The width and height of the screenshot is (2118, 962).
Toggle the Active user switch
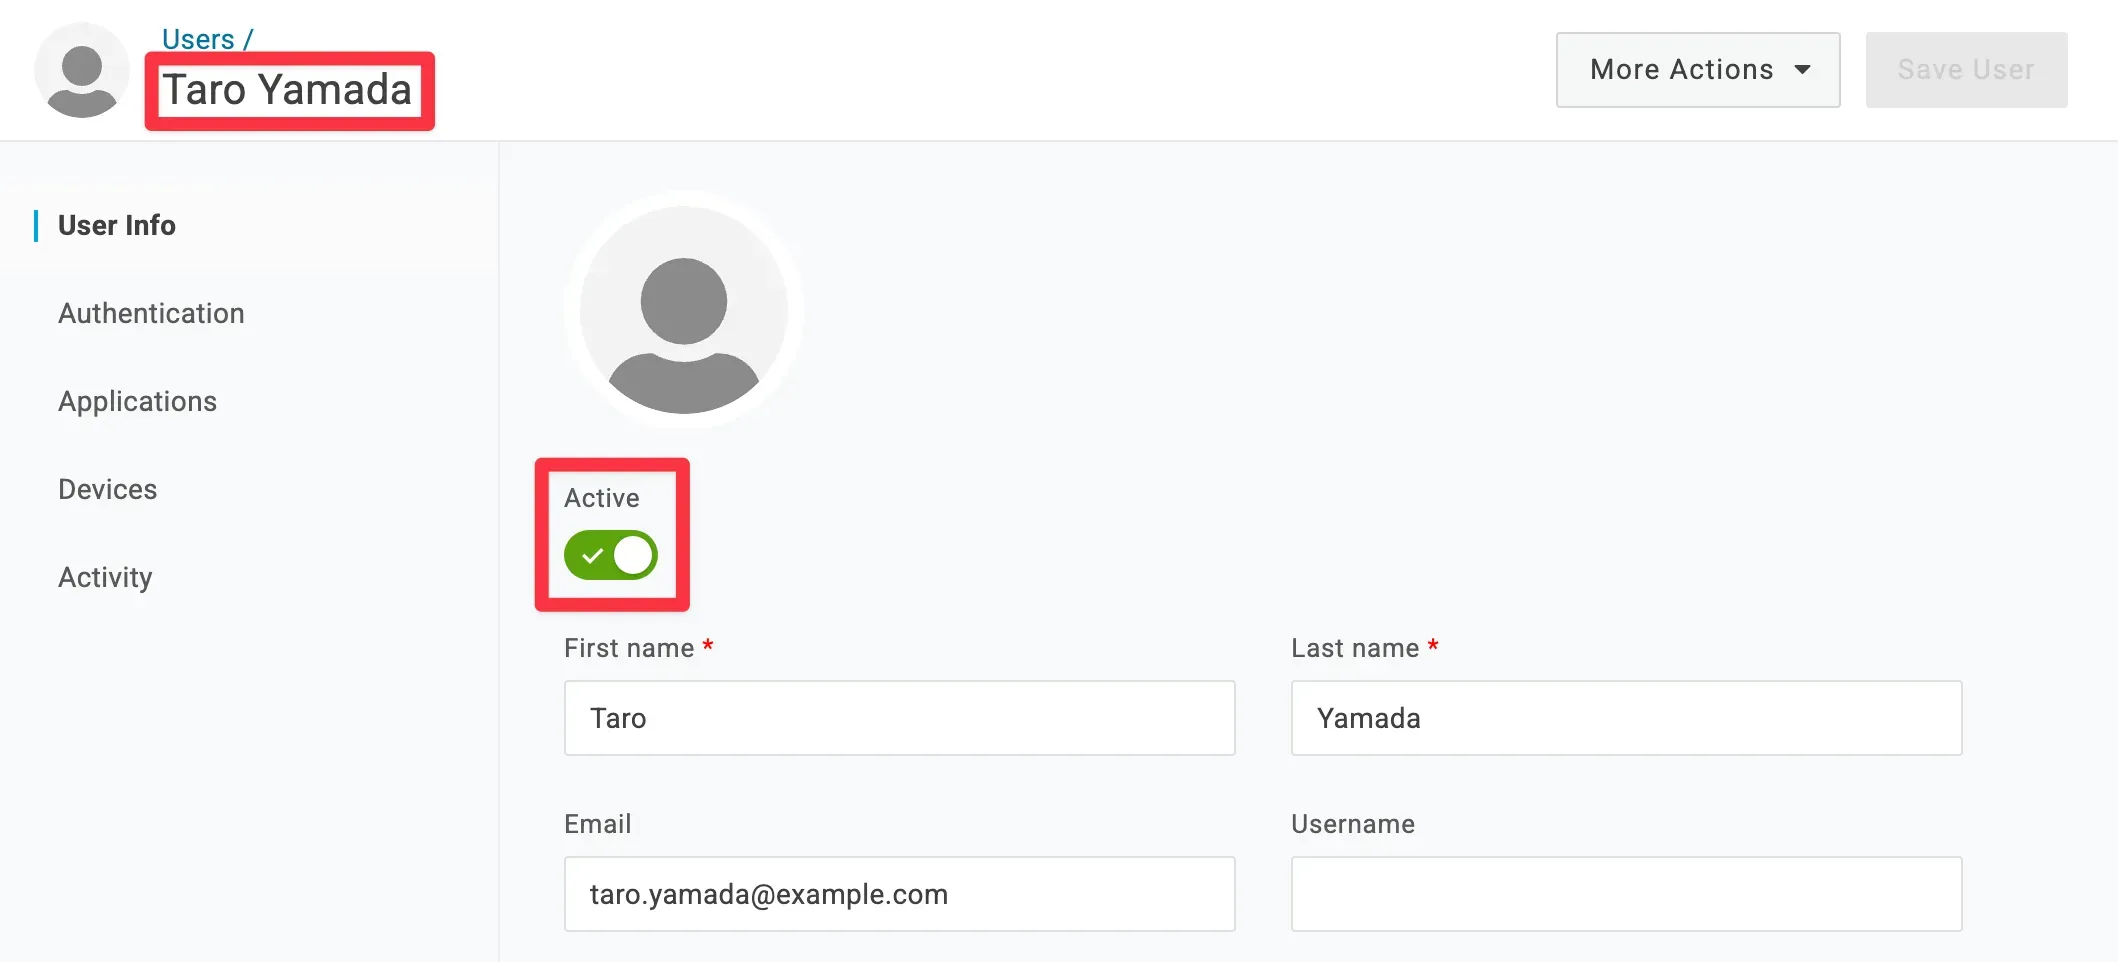tap(611, 555)
